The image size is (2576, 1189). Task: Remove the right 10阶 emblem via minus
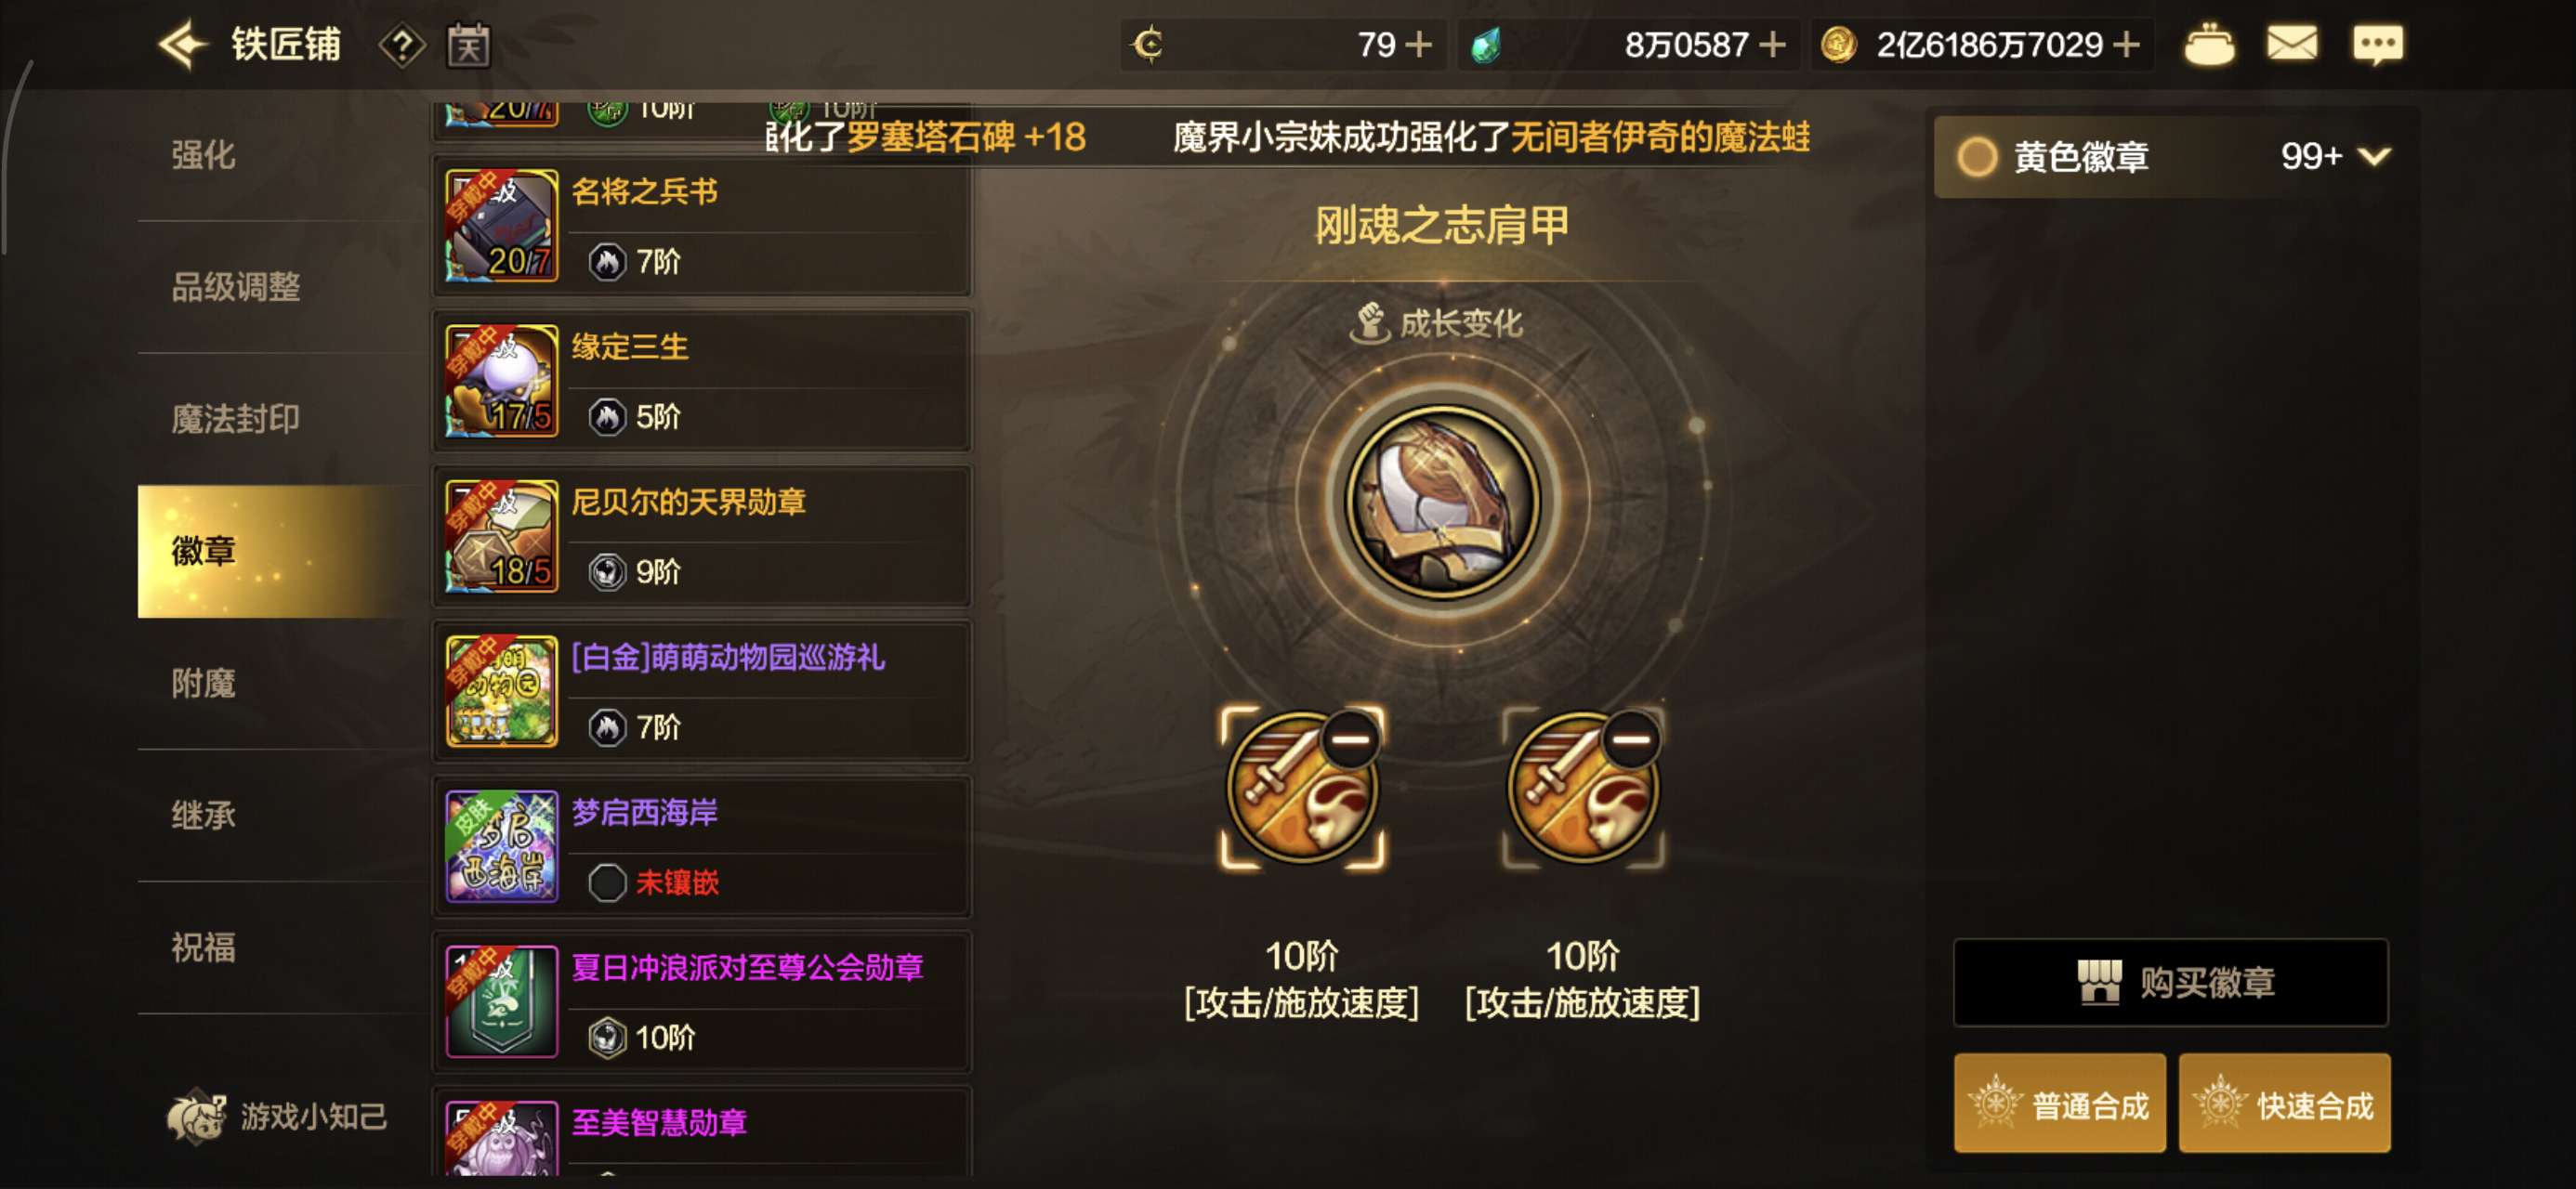point(1631,740)
